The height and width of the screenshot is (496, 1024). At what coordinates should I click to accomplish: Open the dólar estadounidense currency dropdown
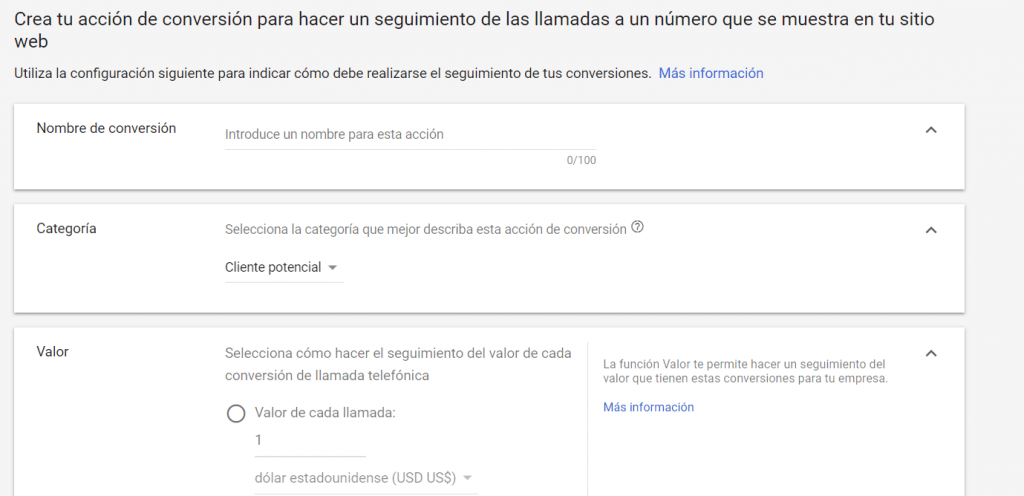[366, 478]
